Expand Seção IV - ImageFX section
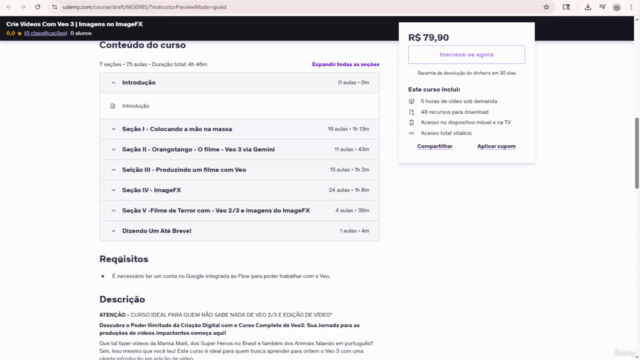Screen dimensions: 640x360 [x=239, y=190]
